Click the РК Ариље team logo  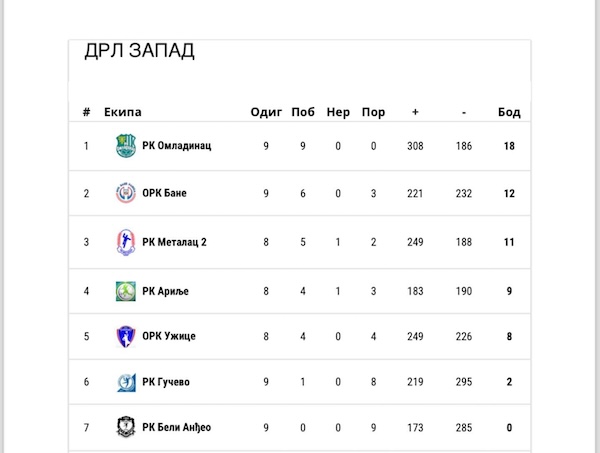125,292
